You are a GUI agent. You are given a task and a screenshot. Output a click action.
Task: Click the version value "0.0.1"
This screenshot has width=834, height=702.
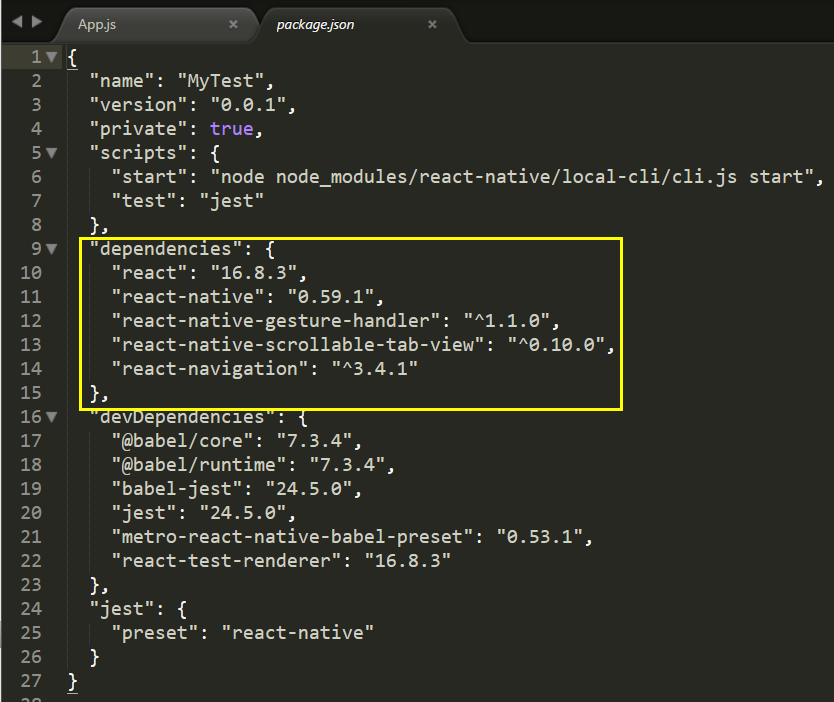248,105
